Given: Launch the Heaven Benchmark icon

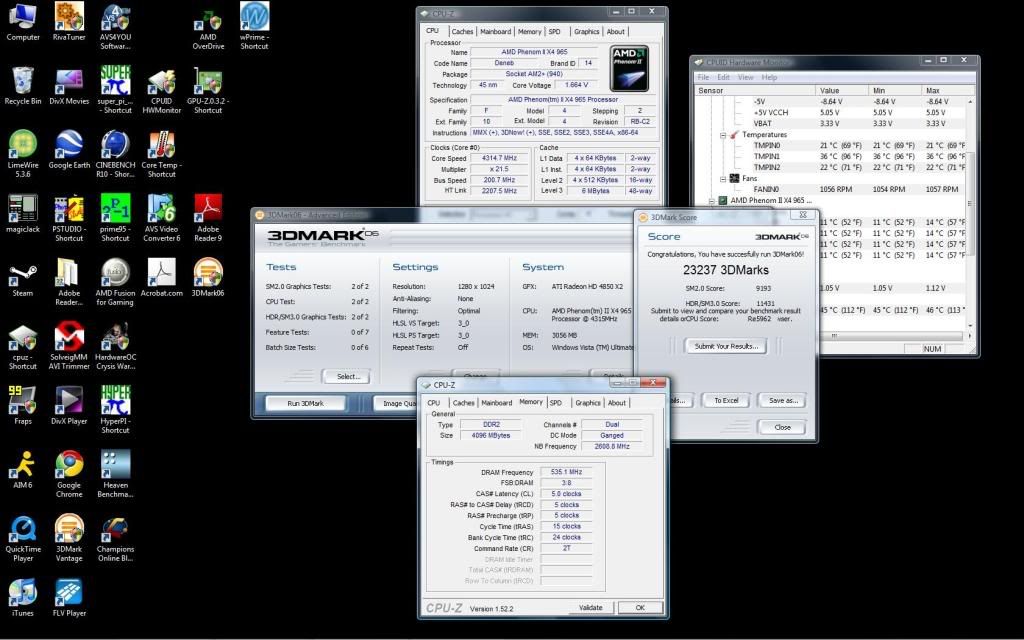Looking at the screenshot, I should click(x=116, y=474).
